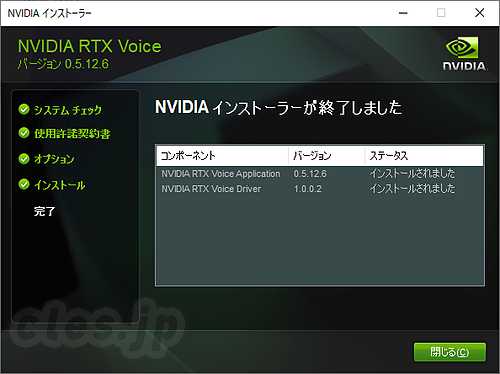Screen dimensions: 500x374
Task: Click the green check beside 使用許諾契約書
Action: [24, 133]
